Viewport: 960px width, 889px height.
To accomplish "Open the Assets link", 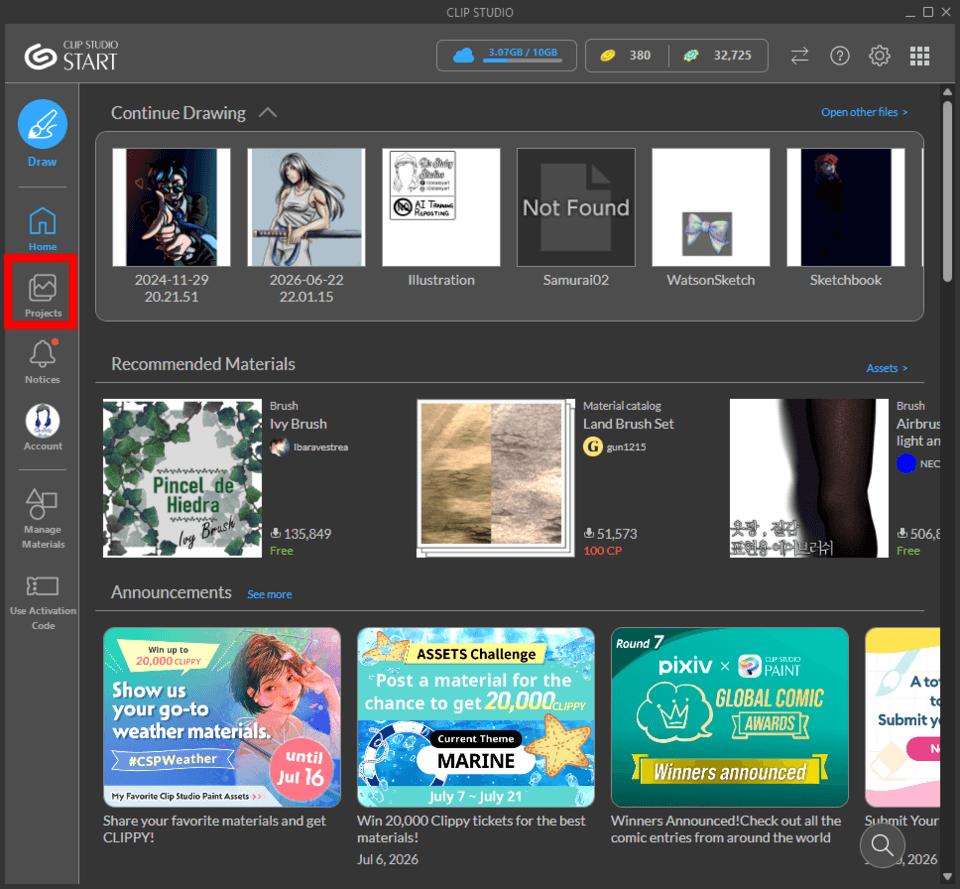I will (x=887, y=368).
